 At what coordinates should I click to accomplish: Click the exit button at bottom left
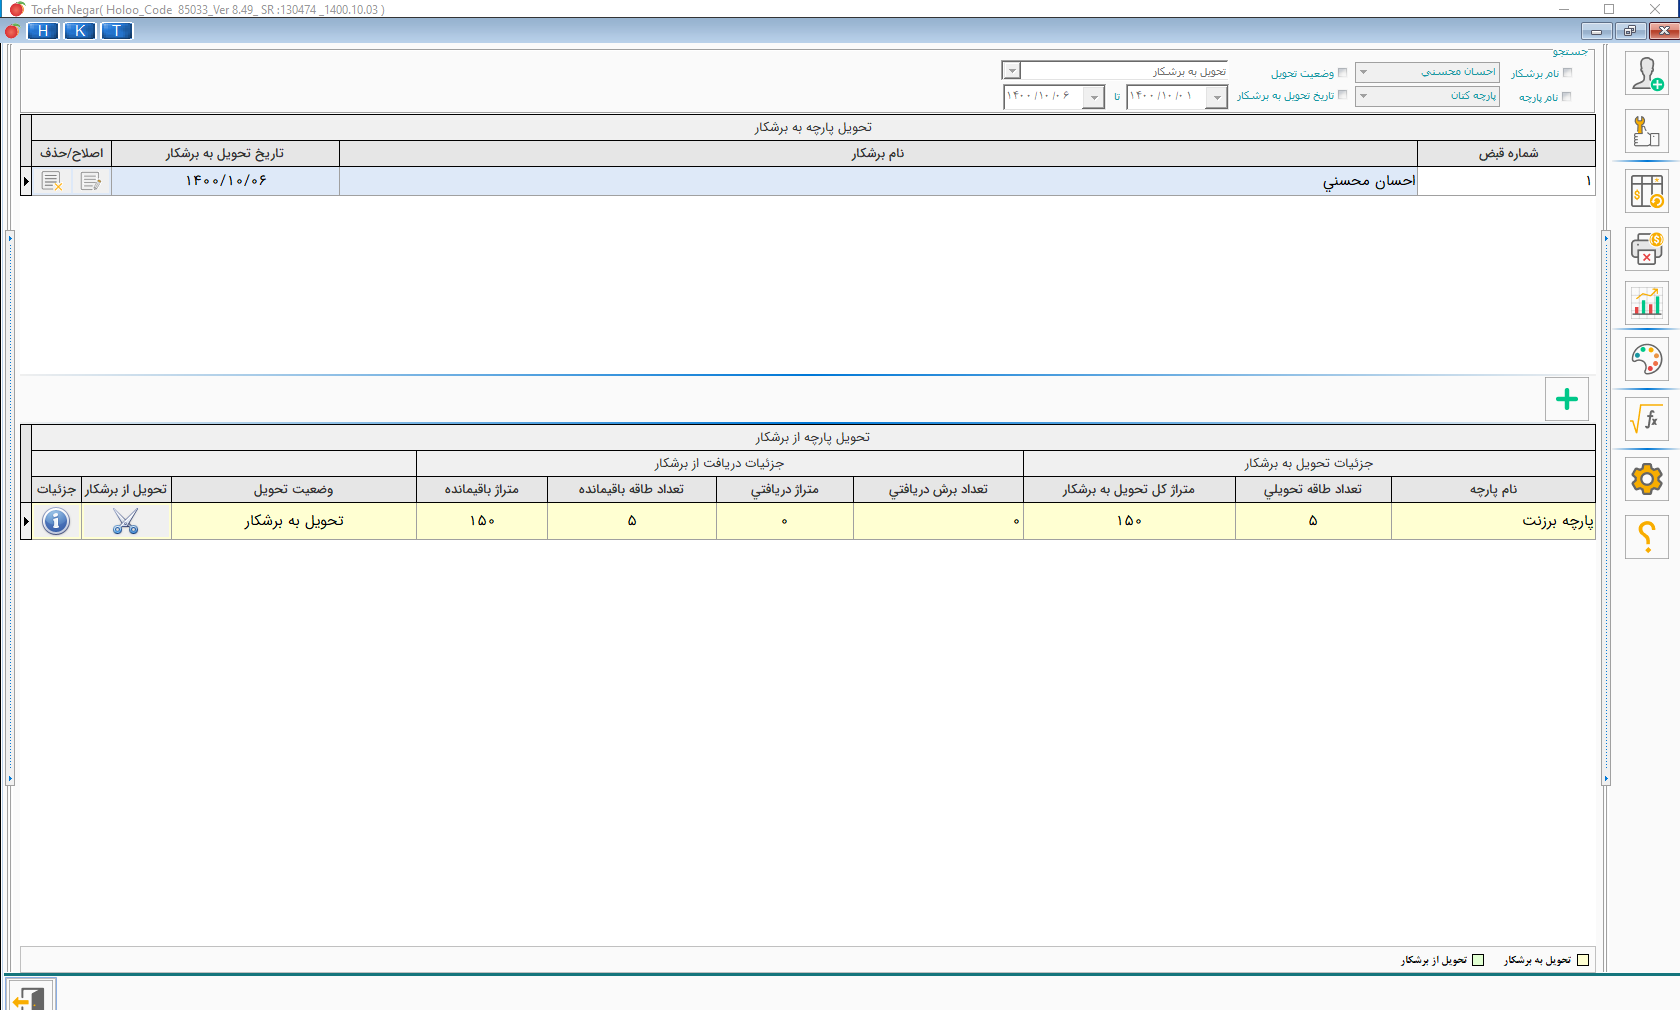click(30, 996)
